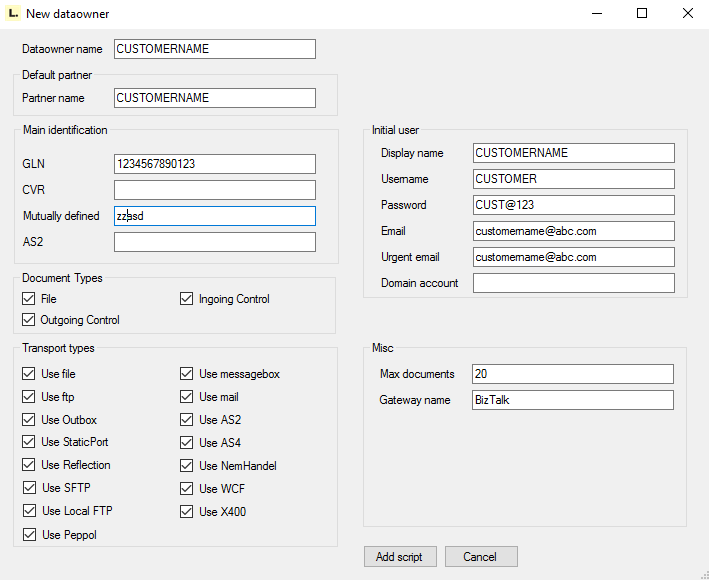Uncheck Use NemHandel transport type

coord(187,466)
